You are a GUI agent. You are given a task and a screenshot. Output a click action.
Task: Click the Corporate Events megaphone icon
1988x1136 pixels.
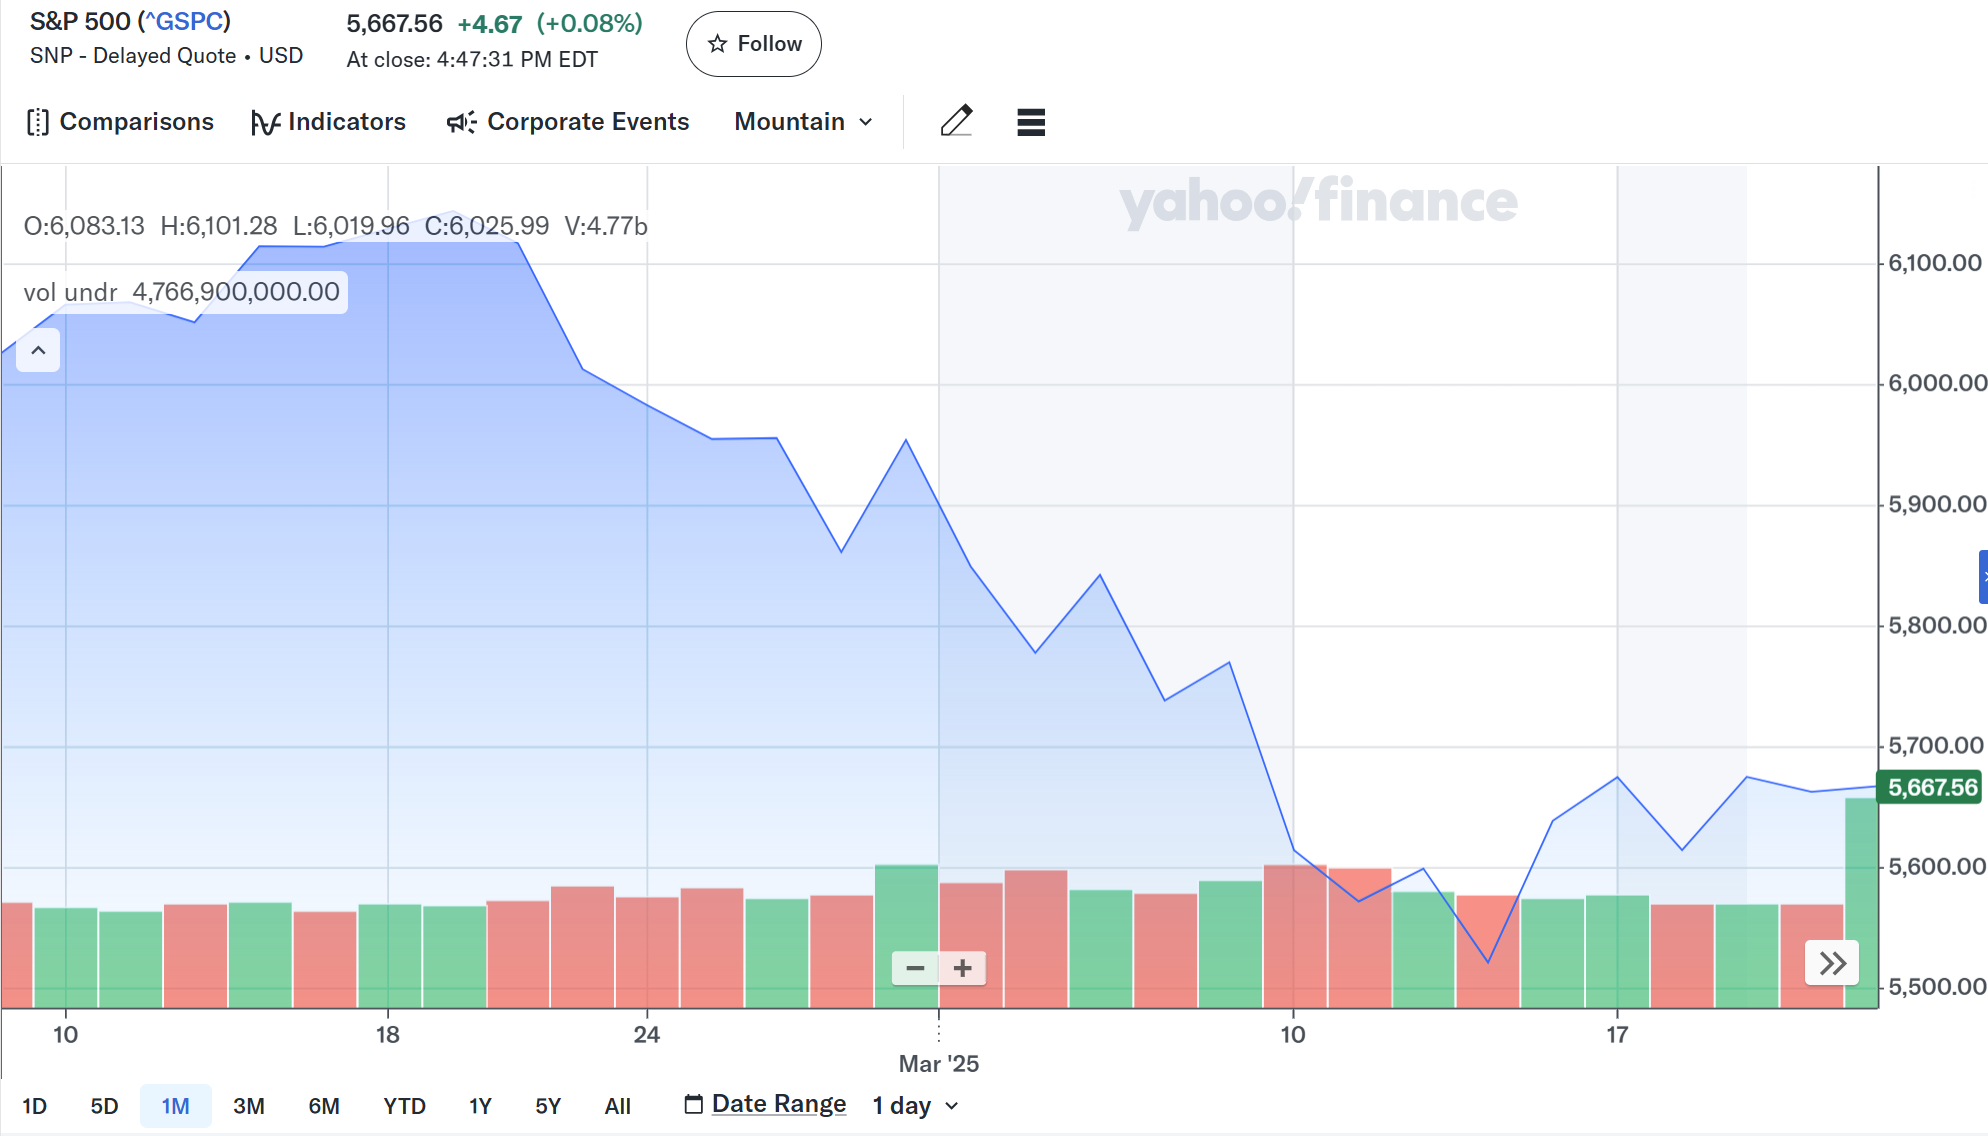click(461, 122)
